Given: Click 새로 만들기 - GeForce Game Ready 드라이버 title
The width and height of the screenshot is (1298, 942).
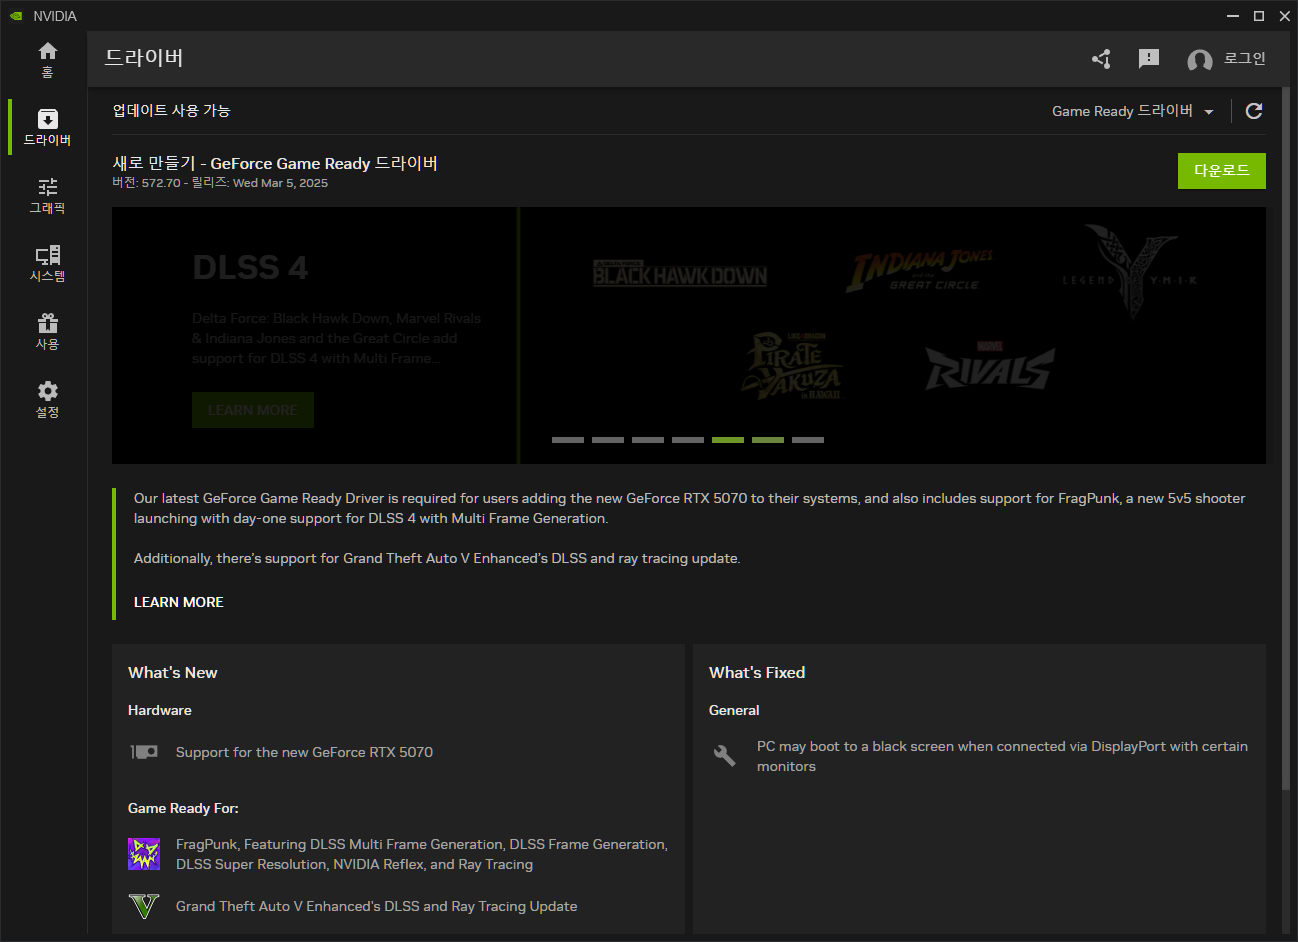Looking at the screenshot, I should (x=275, y=163).
